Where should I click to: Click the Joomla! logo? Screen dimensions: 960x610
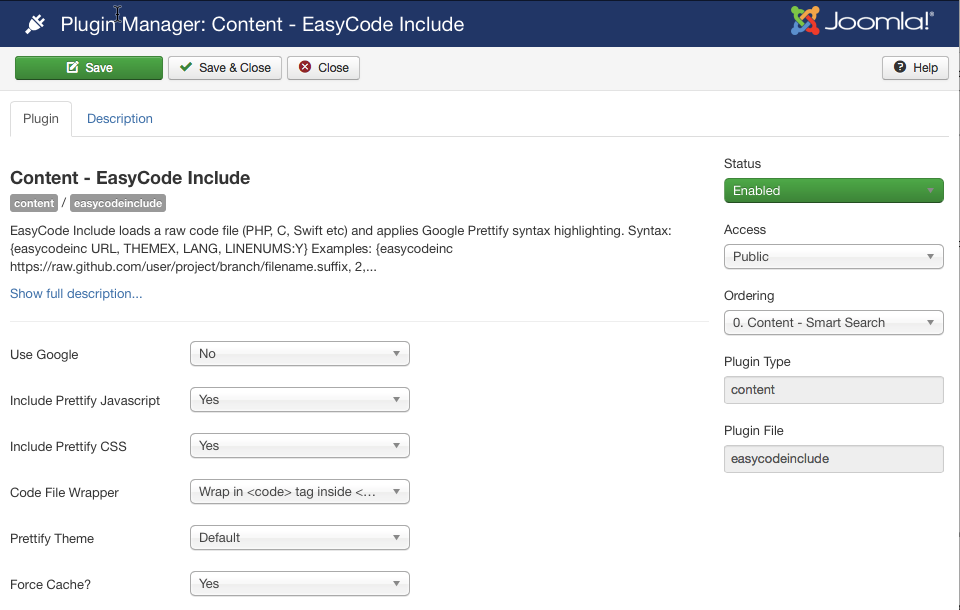pyautogui.click(x=862, y=21)
